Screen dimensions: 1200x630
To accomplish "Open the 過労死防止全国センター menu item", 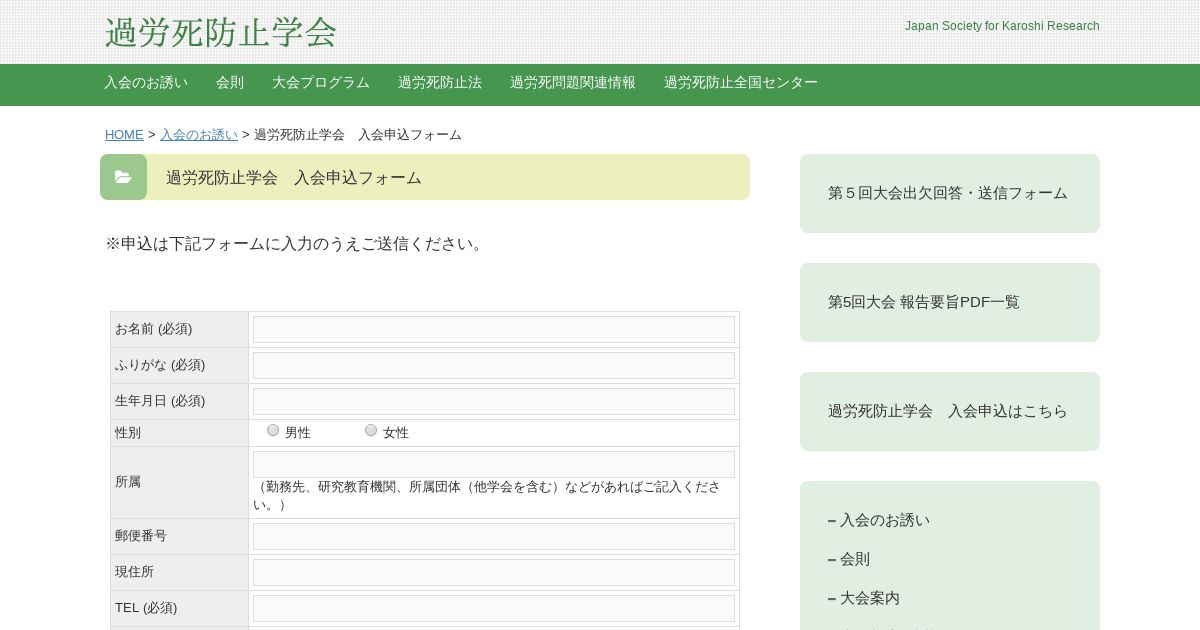I will pos(741,83).
